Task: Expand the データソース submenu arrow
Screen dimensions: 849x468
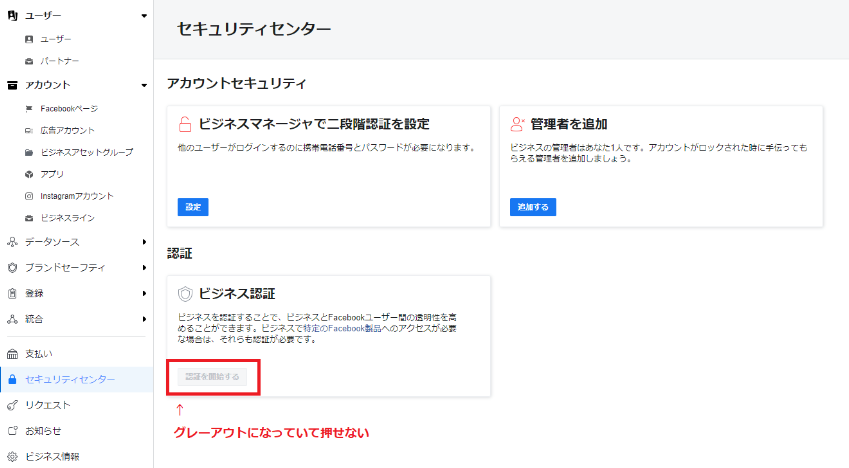Action: tap(144, 242)
